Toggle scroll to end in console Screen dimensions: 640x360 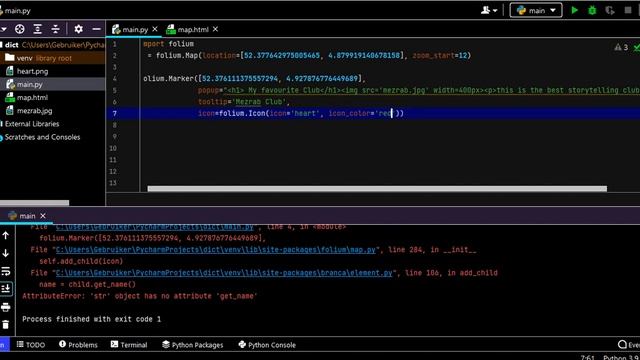6,289
